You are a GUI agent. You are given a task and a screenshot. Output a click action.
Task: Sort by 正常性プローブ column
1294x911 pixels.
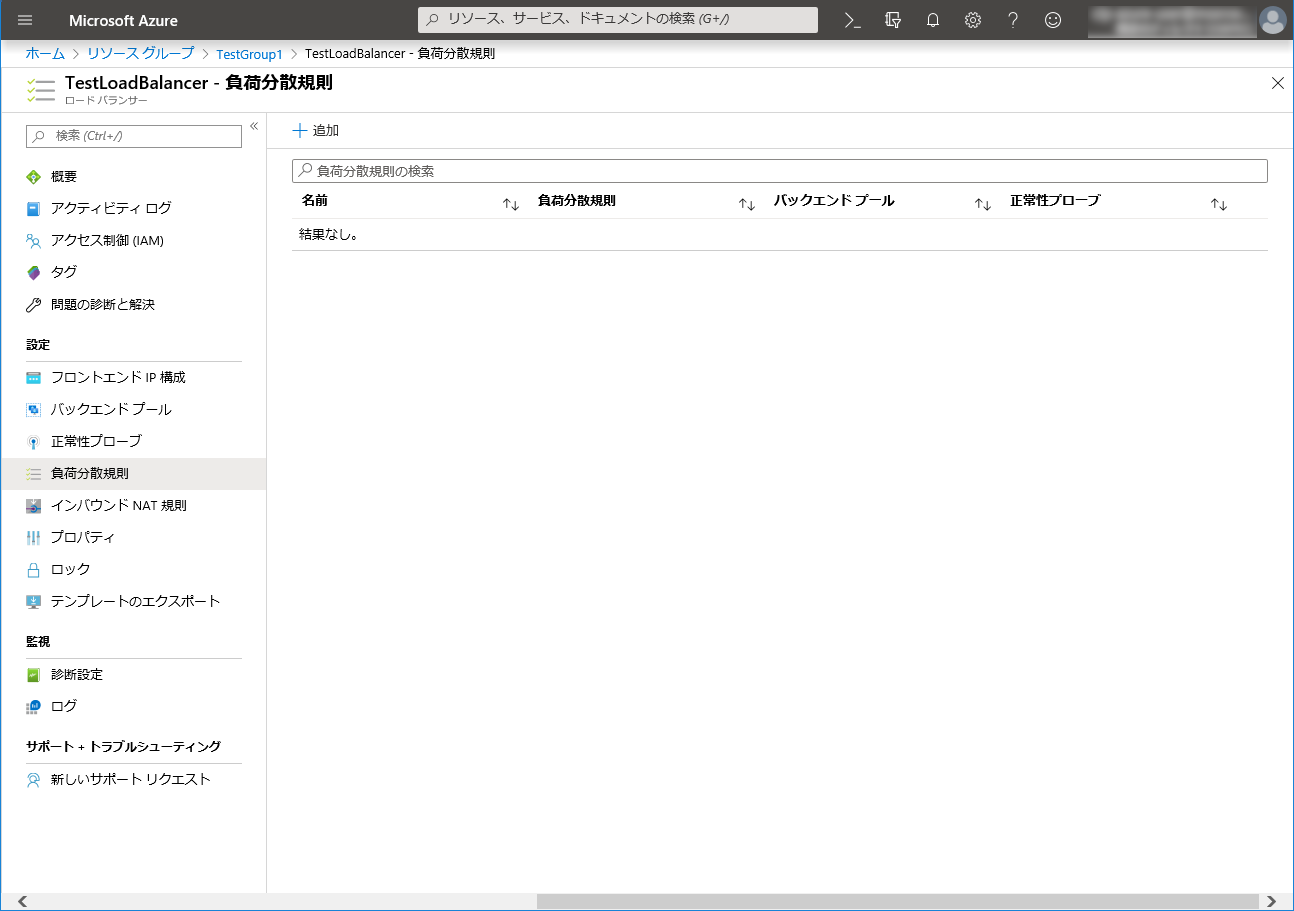tap(1218, 204)
